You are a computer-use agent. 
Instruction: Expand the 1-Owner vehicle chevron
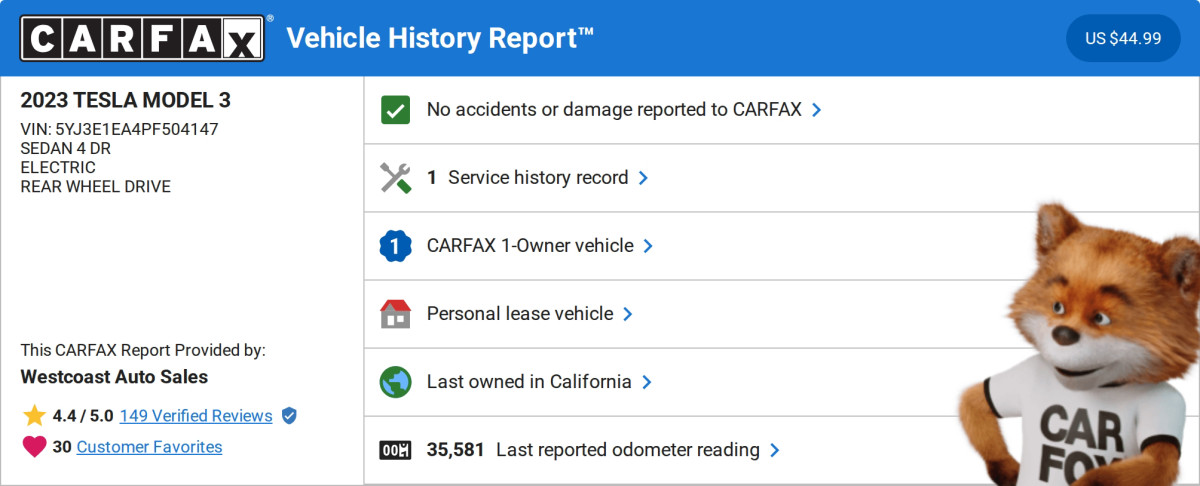point(648,246)
